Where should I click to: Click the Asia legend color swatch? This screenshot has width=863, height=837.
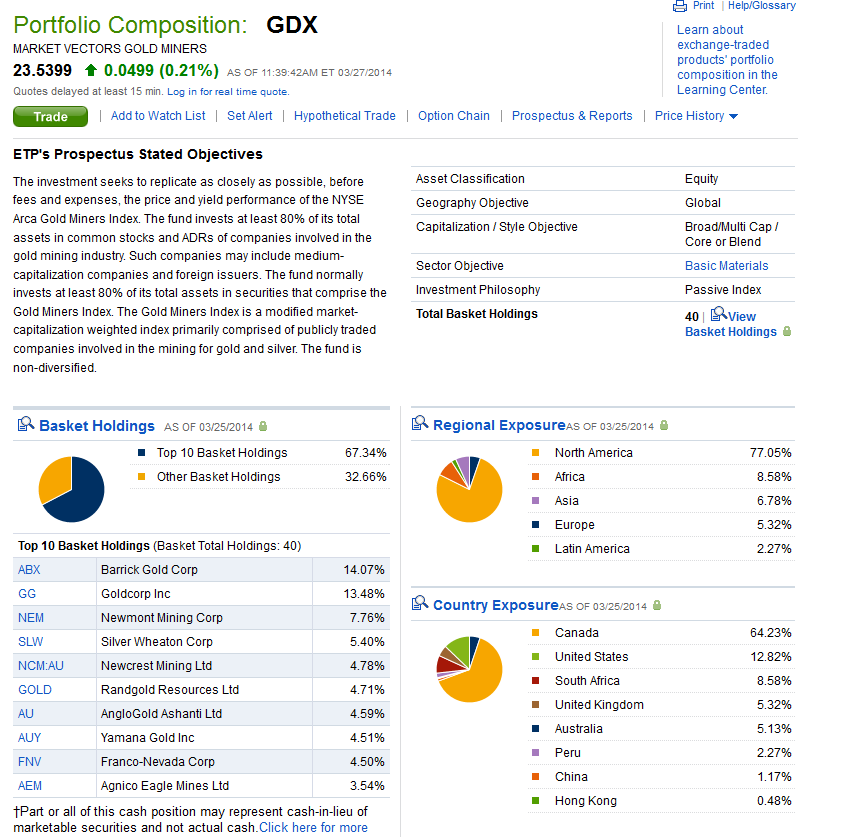point(536,500)
